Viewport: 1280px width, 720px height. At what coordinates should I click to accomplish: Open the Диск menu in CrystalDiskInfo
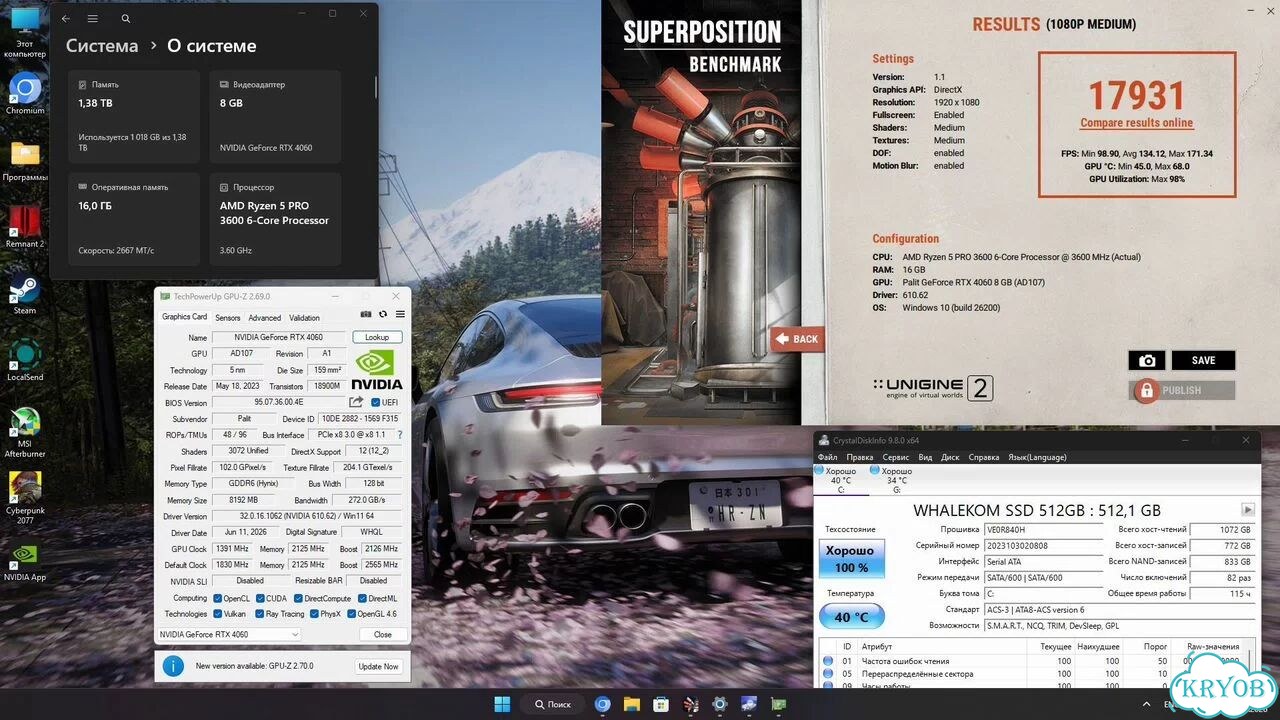pos(950,457)
